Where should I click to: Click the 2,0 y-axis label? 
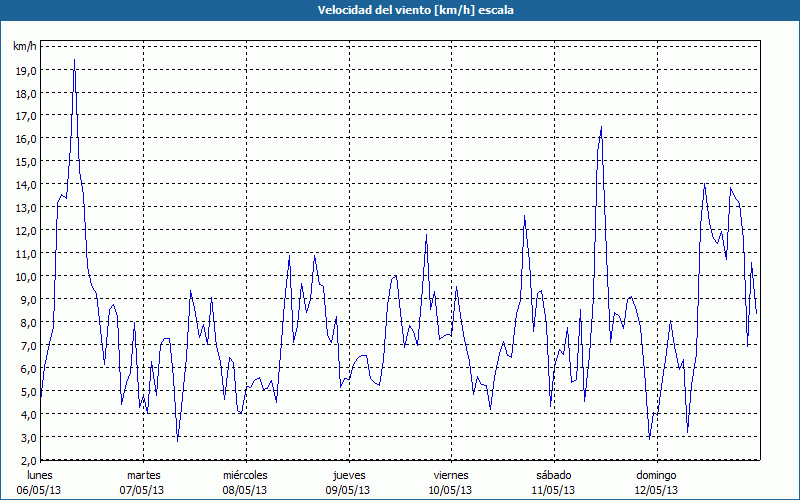pyautogui.click(x=28, y=460)
